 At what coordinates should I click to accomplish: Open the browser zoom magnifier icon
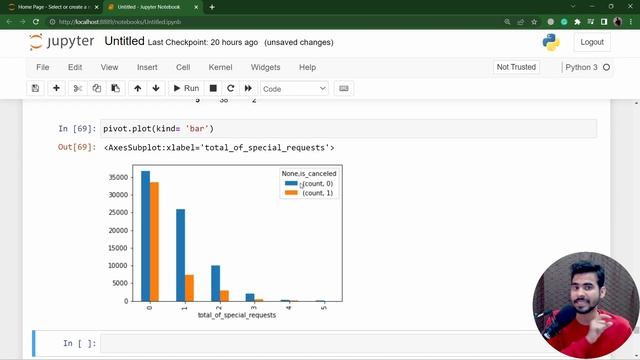(507, 22)
